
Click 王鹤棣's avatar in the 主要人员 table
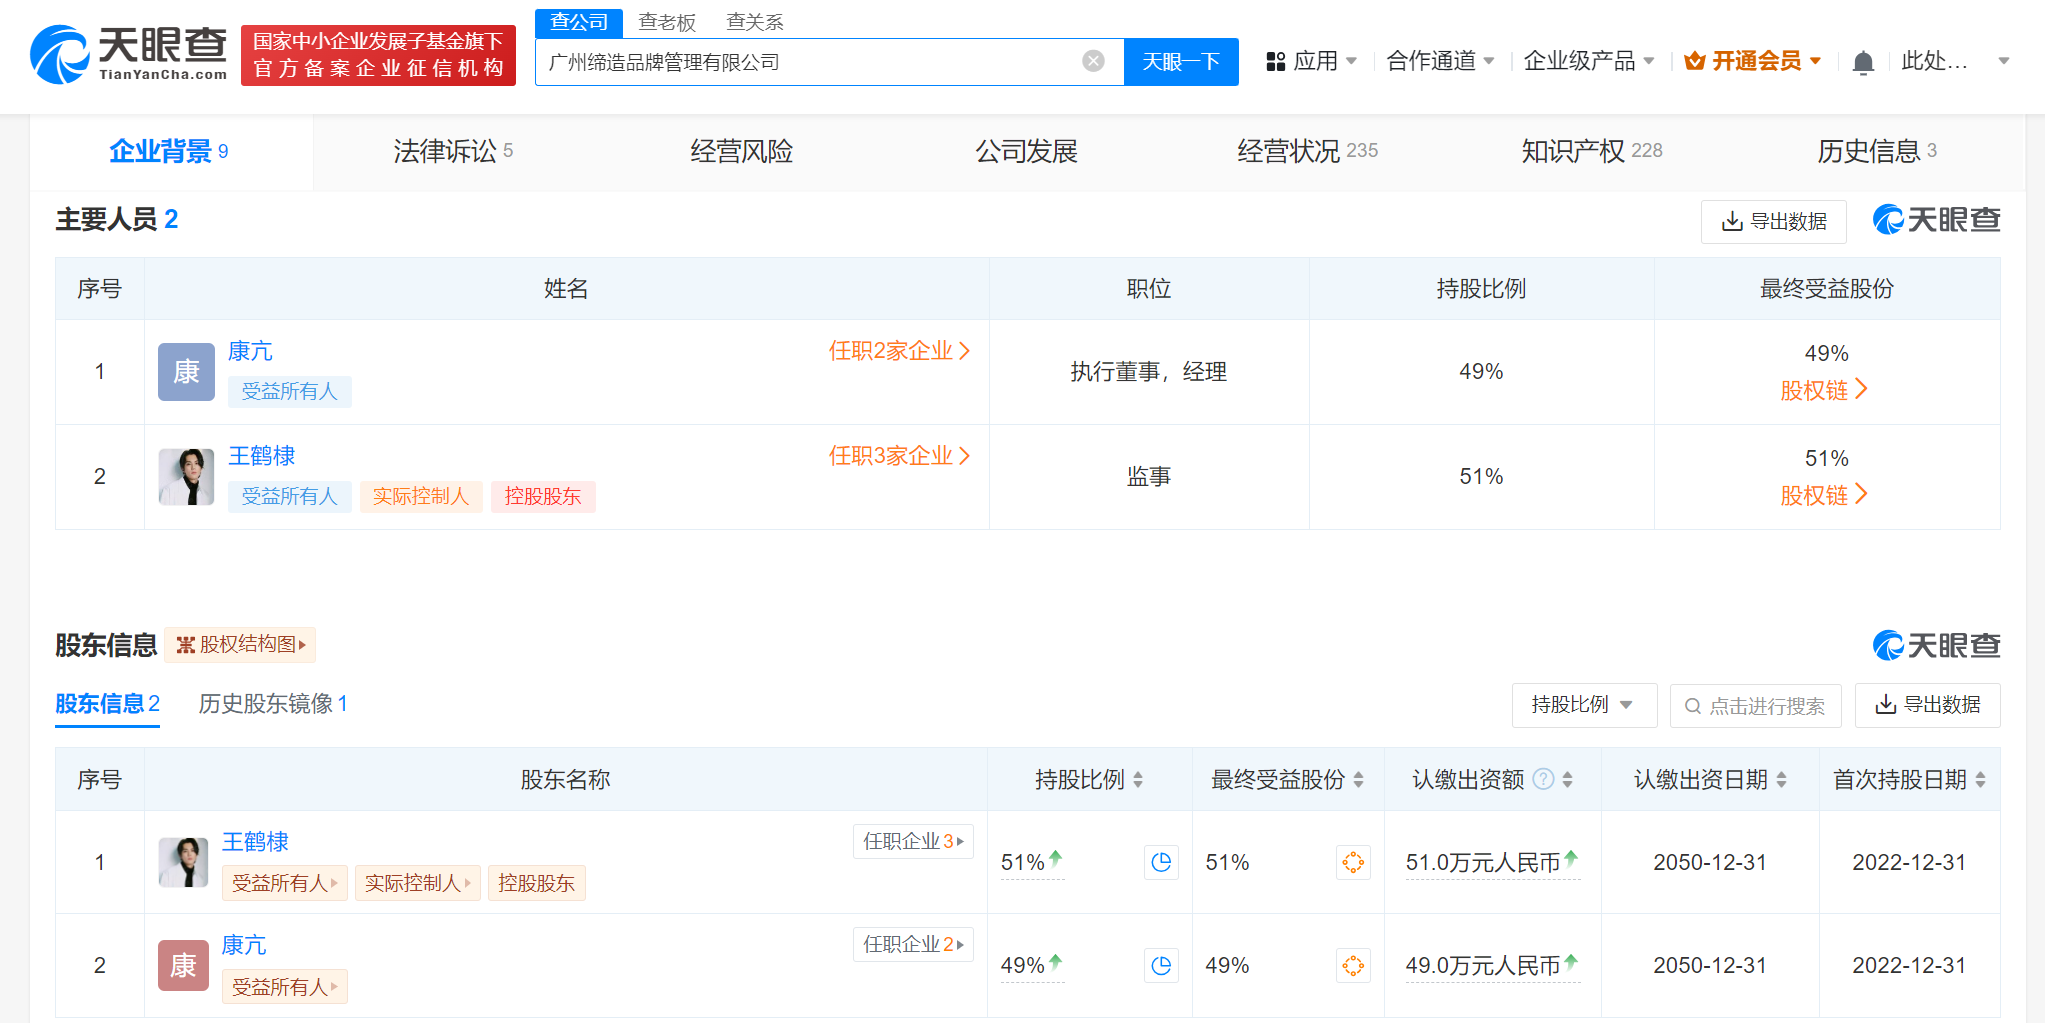click(186, 477)
